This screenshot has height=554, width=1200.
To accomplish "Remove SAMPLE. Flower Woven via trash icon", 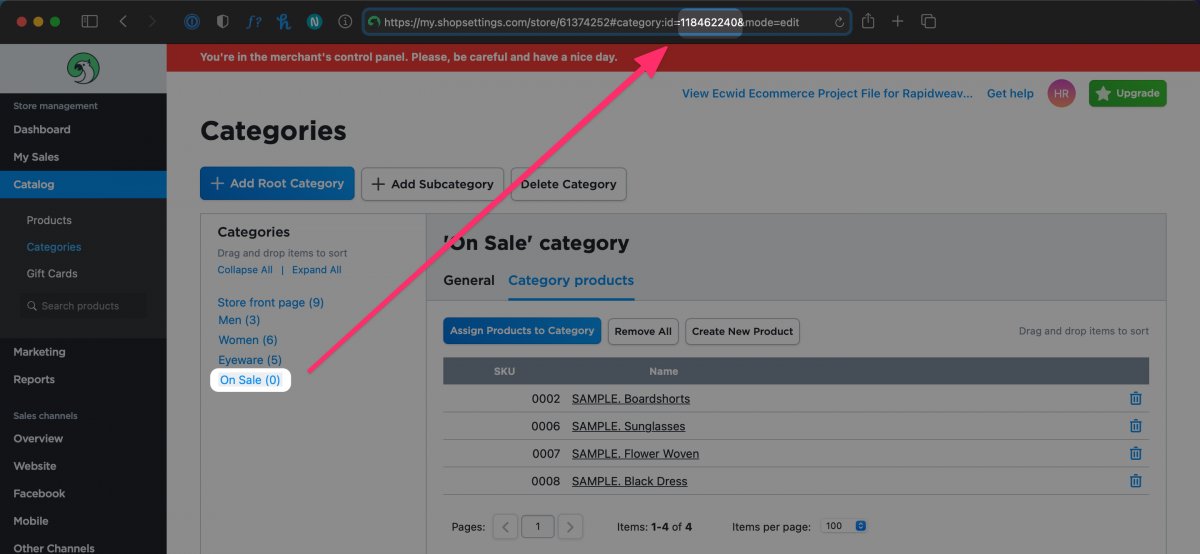I will pyautogui.click(x=1135, y=454).
